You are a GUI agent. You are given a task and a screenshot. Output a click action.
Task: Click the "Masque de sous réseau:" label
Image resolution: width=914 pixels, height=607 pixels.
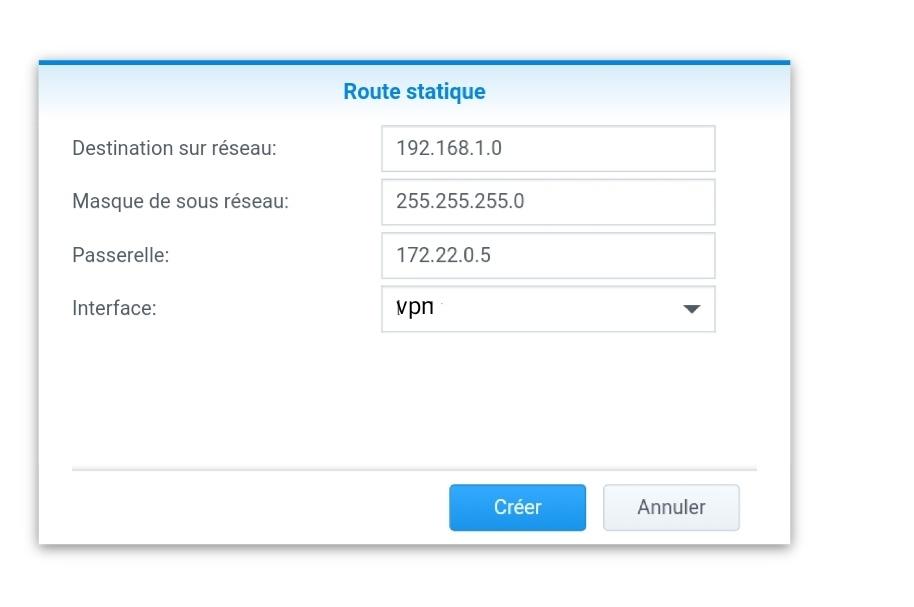click(180, 201)
